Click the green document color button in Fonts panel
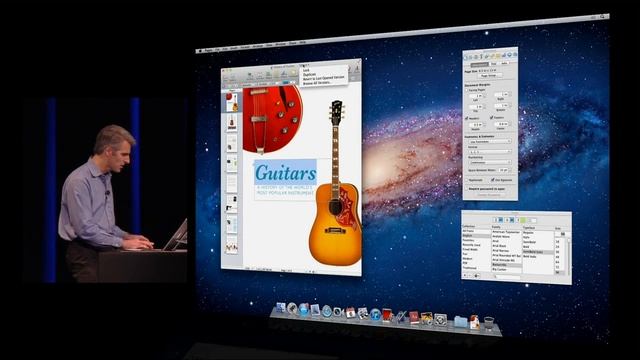 click(x=523, y=220)
